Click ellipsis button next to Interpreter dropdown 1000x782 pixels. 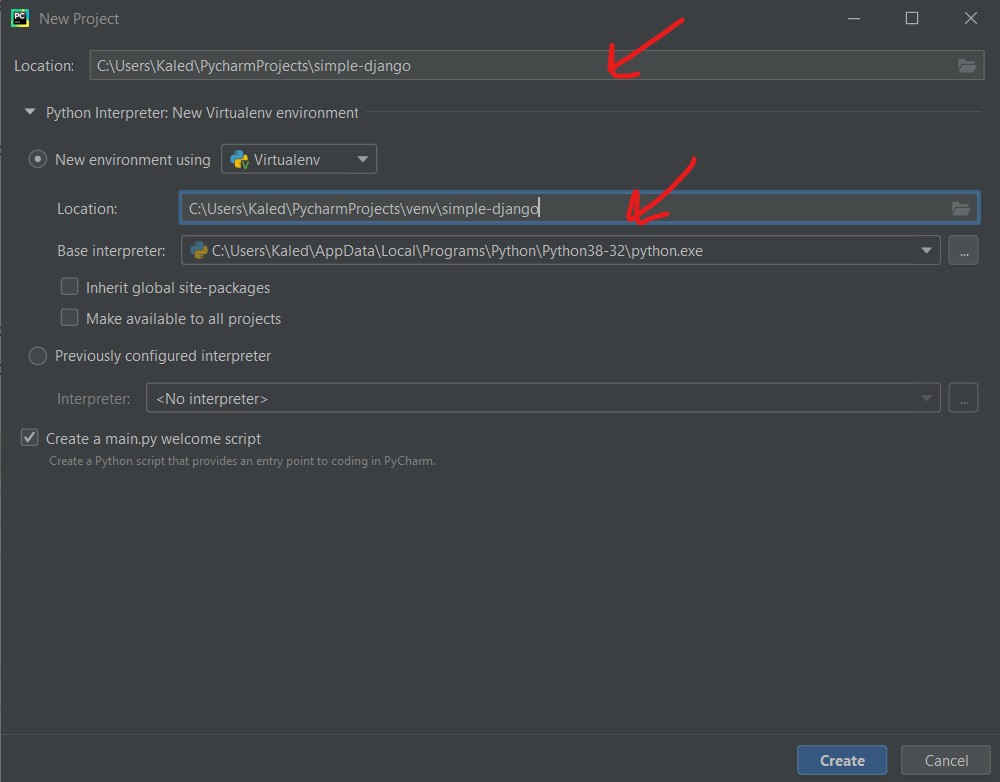(x=963, y=398)
